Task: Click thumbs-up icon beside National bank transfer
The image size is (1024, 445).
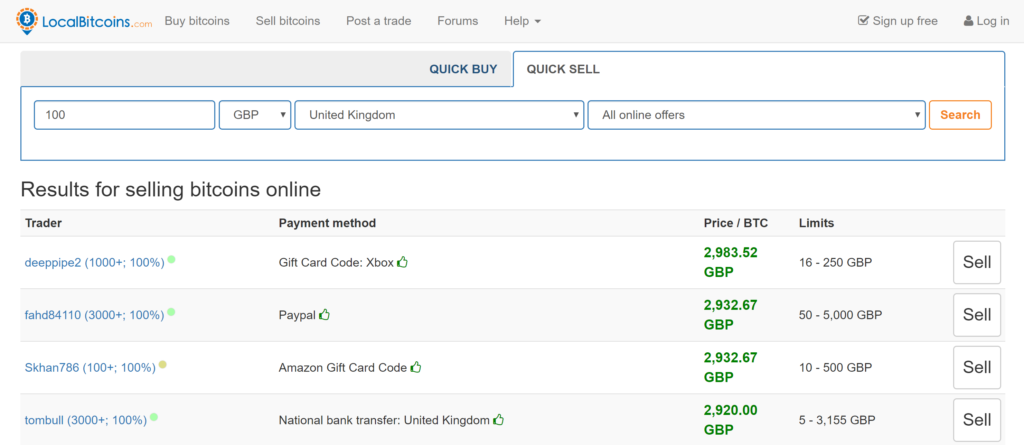Action: pyautogui.click(x=499, y=420)
